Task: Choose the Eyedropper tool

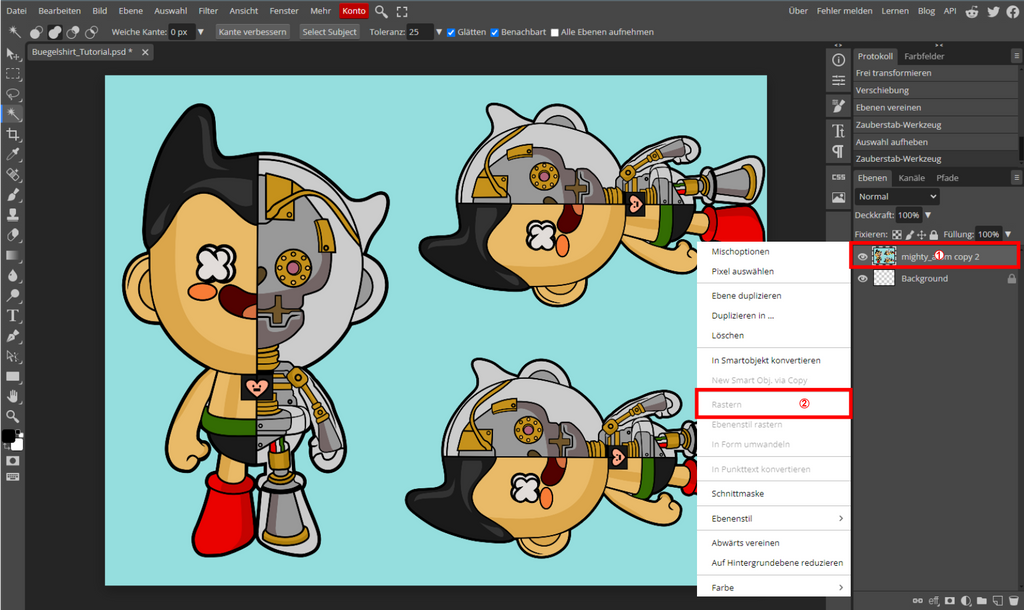Action: [x=12, y=154]
